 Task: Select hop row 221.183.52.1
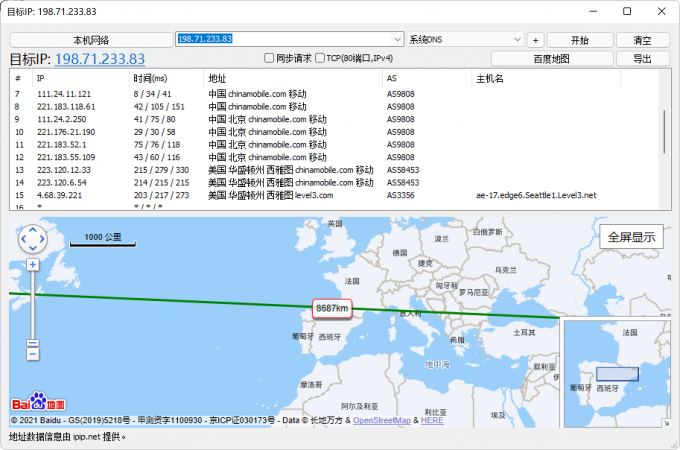coord(334,144)
